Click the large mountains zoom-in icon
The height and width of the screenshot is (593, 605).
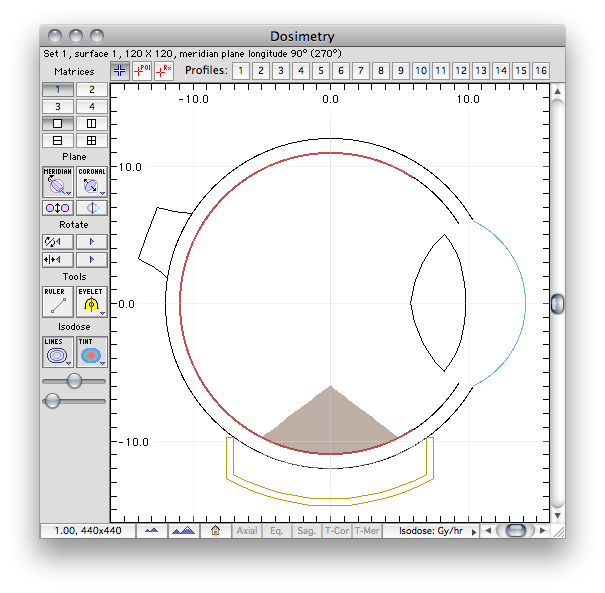[183, 531]
